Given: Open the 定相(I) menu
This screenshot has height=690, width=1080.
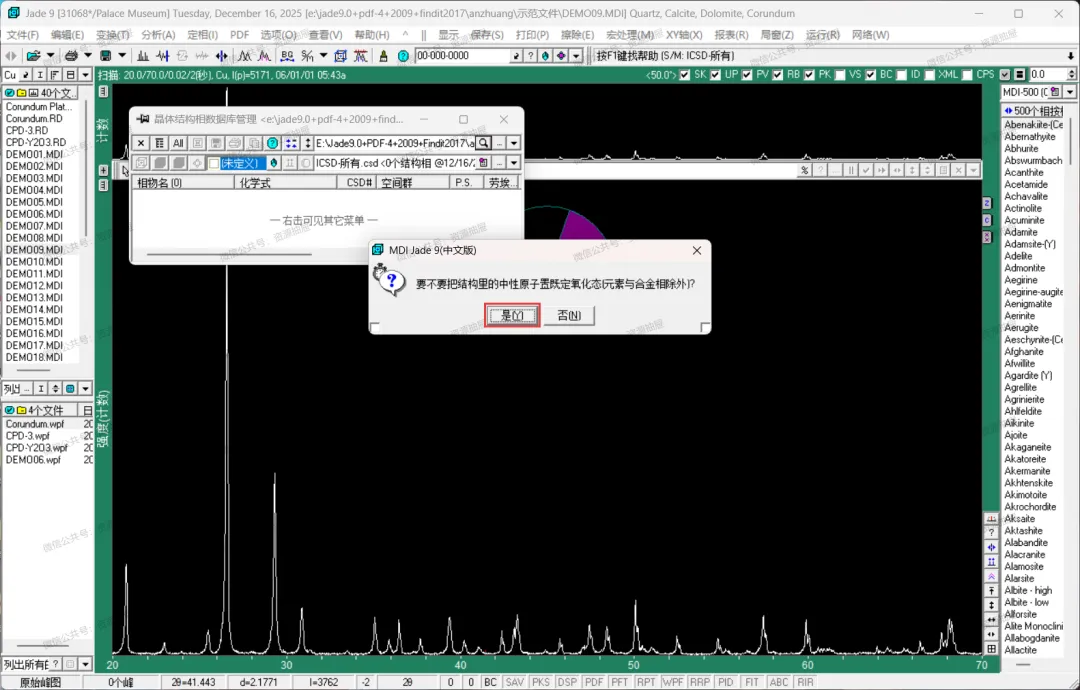Looking at the screenshot, I should (x=202, y=34).
